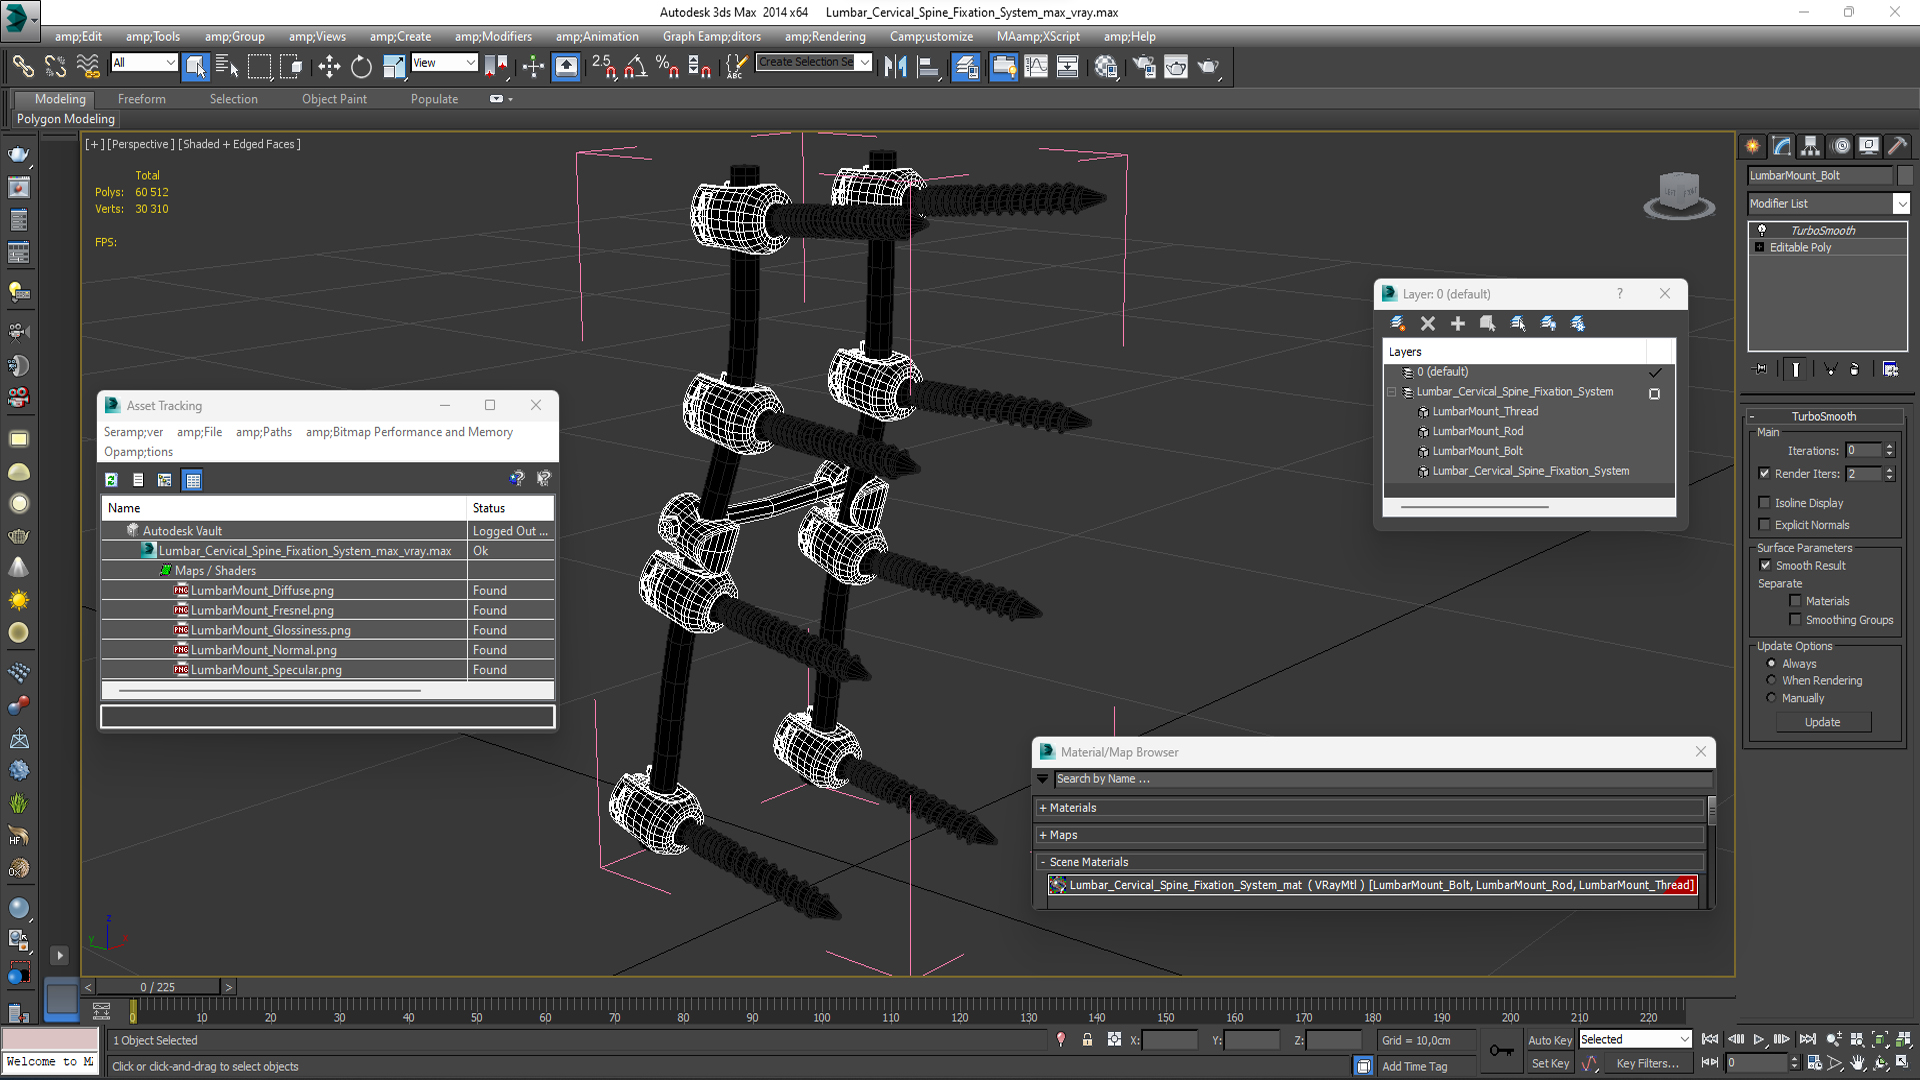Enable Isoline Display checkbox

1764,502
